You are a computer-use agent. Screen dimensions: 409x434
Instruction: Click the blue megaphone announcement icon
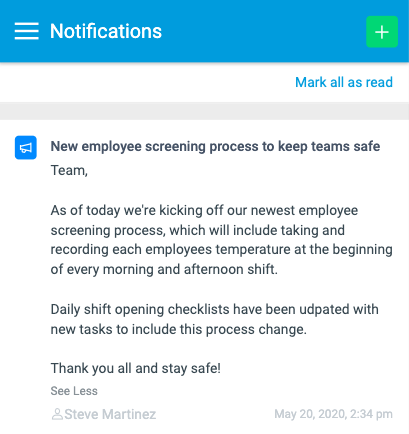(x=26, y=147)
